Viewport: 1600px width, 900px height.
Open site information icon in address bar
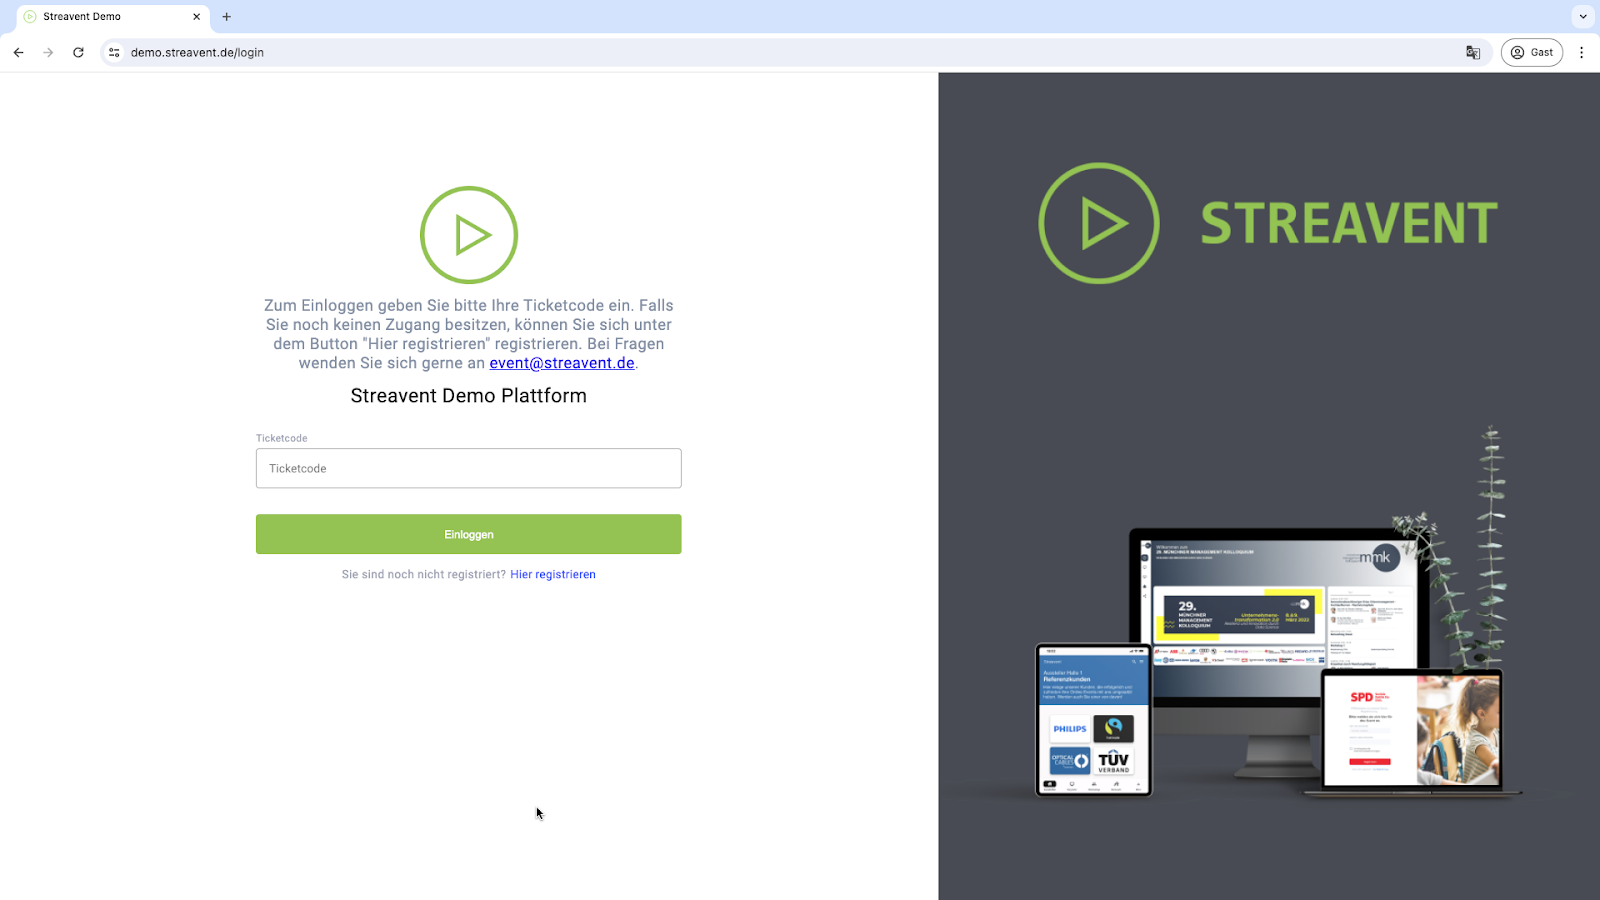(x=114, y=52)
